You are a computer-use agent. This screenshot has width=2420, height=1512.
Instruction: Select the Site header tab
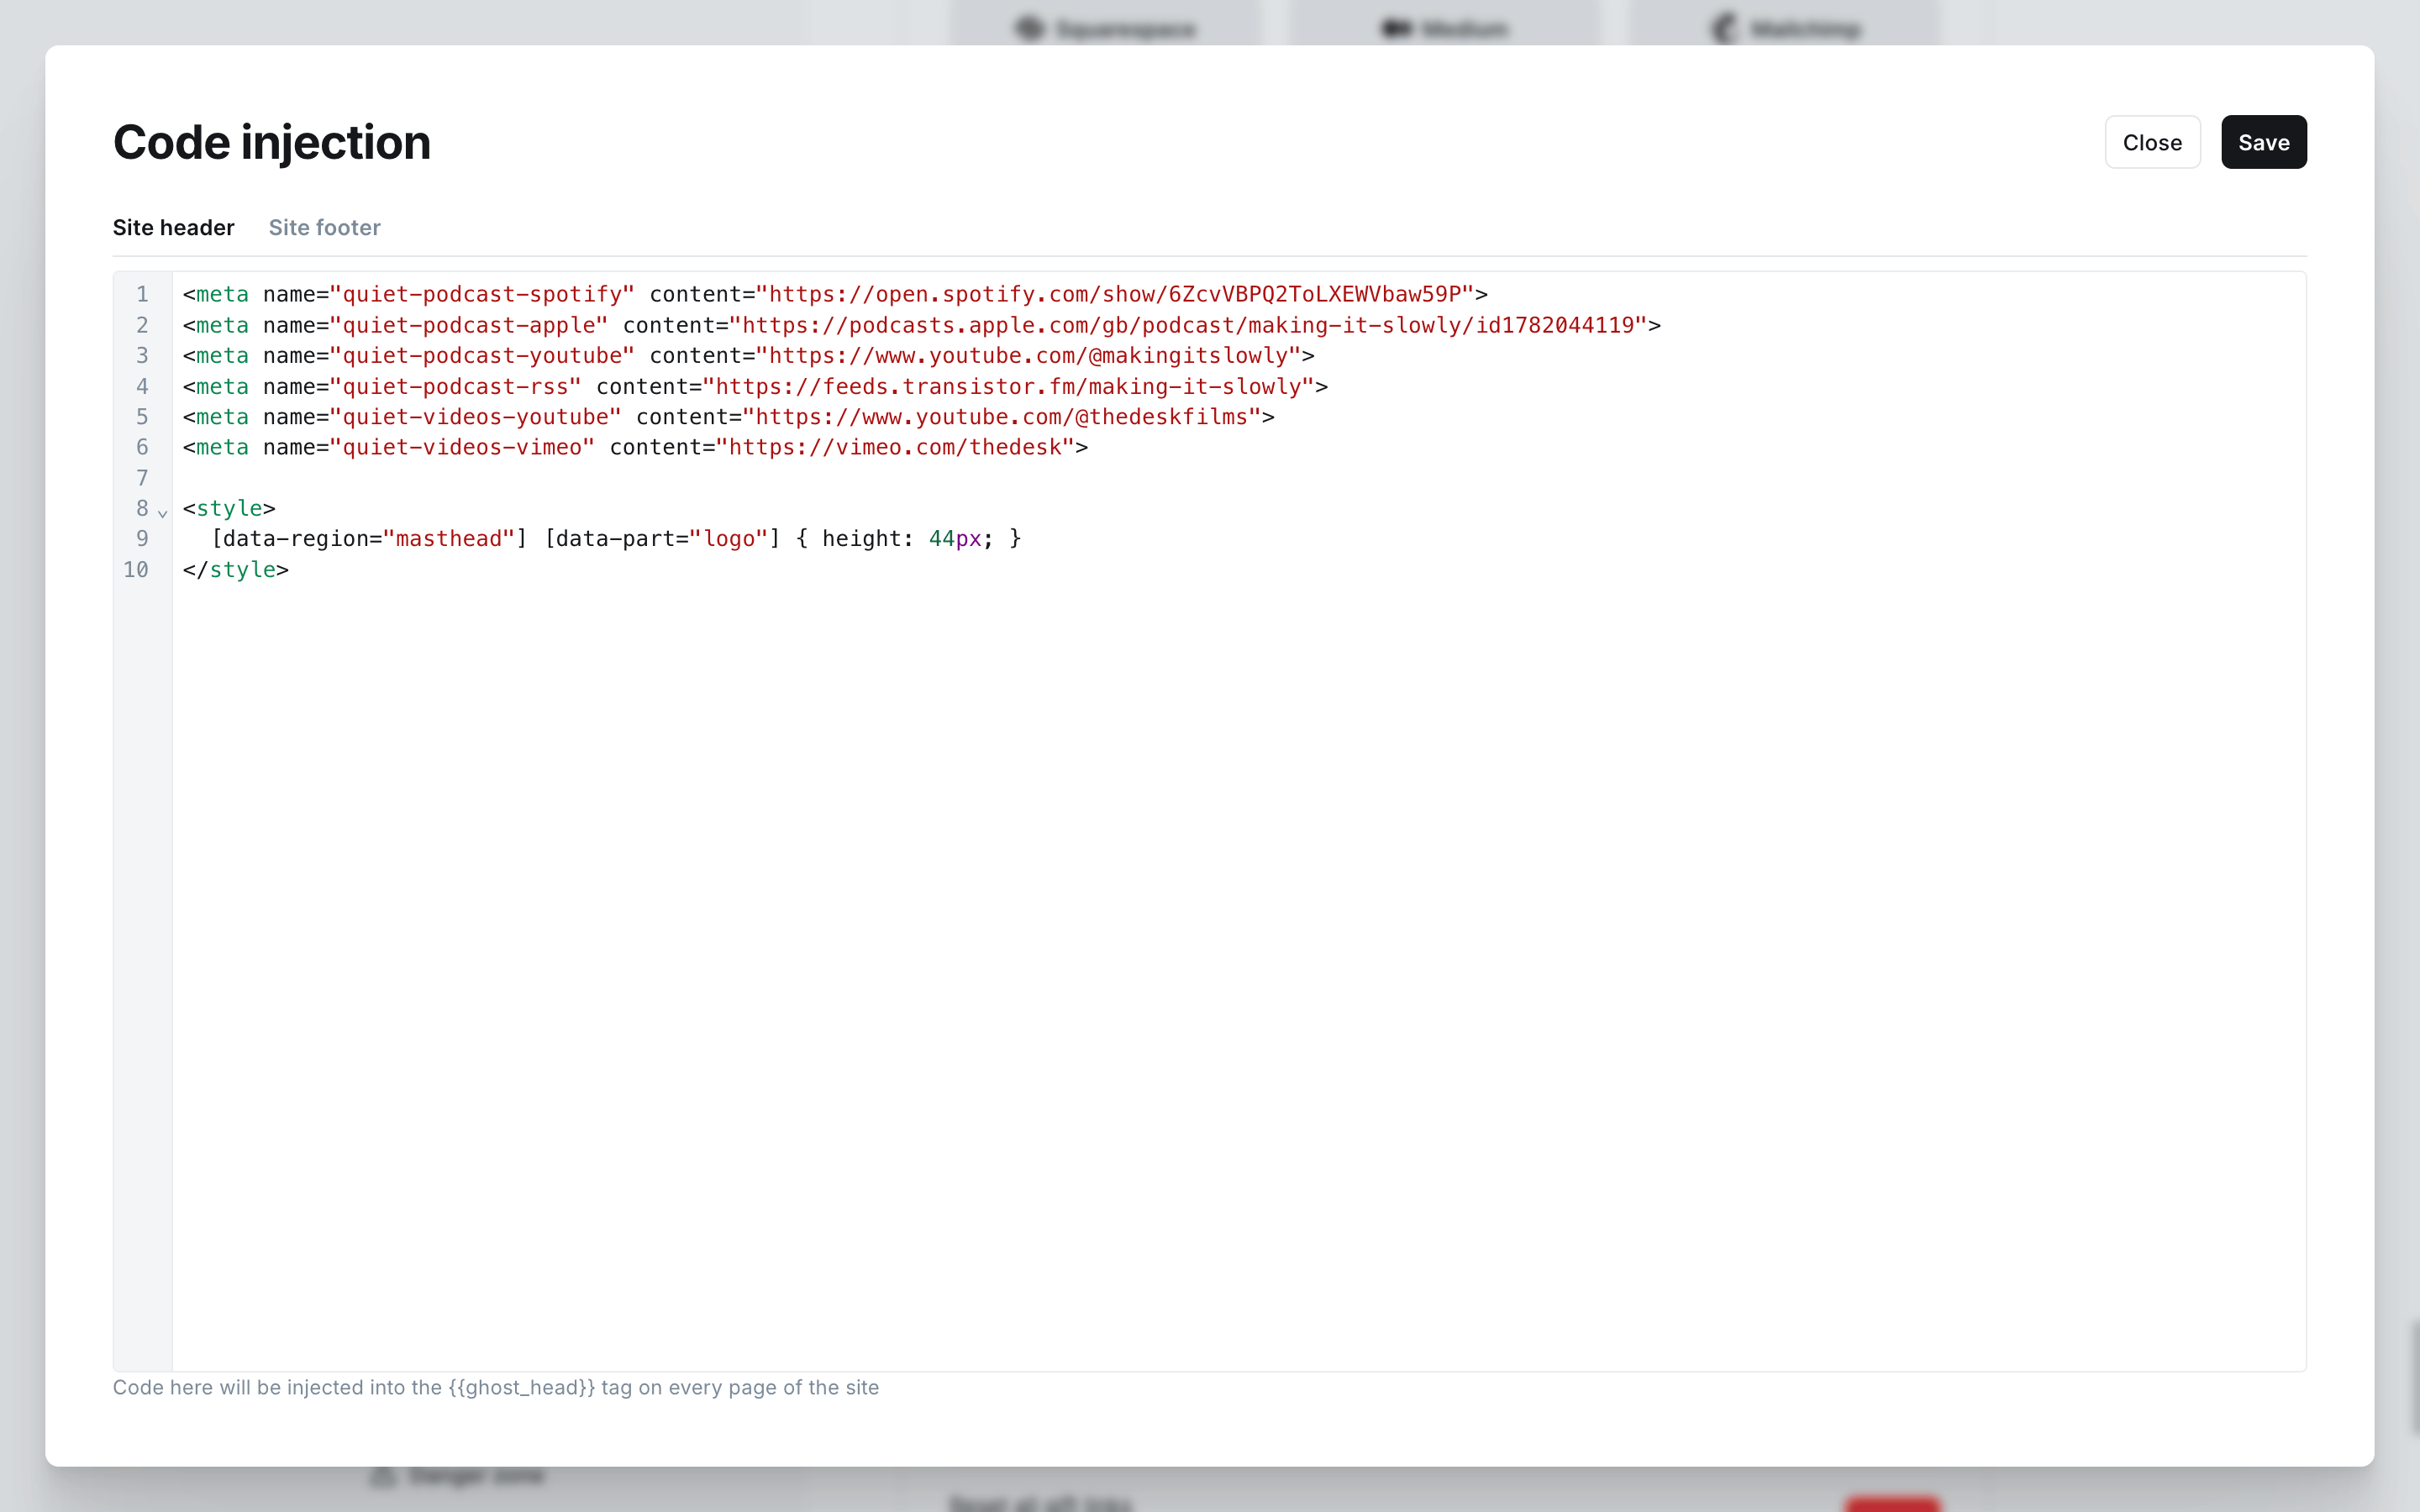tap(173, 228)
